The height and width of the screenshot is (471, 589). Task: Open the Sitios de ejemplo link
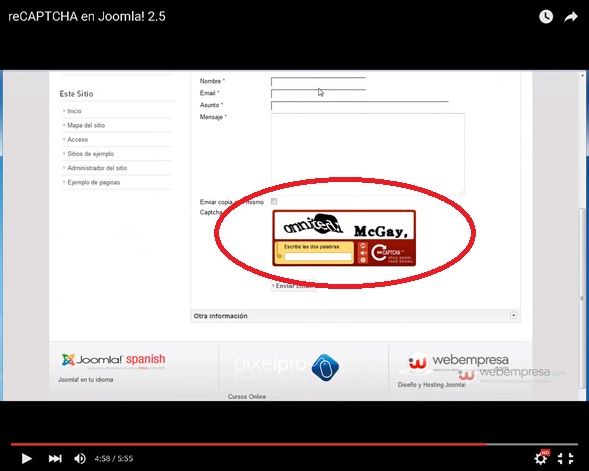coord(91,154)
